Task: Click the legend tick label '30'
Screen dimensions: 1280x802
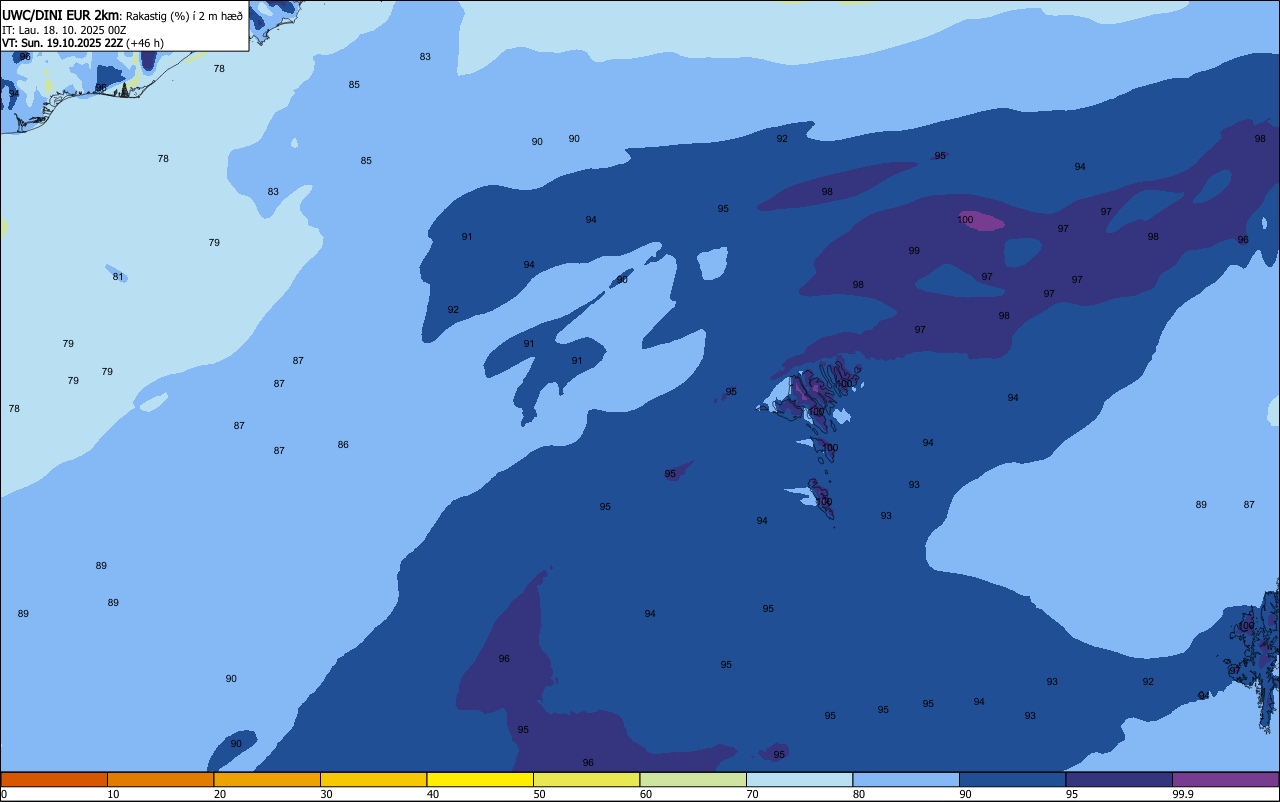Action: pyautogui.click(x=326, y=794)
